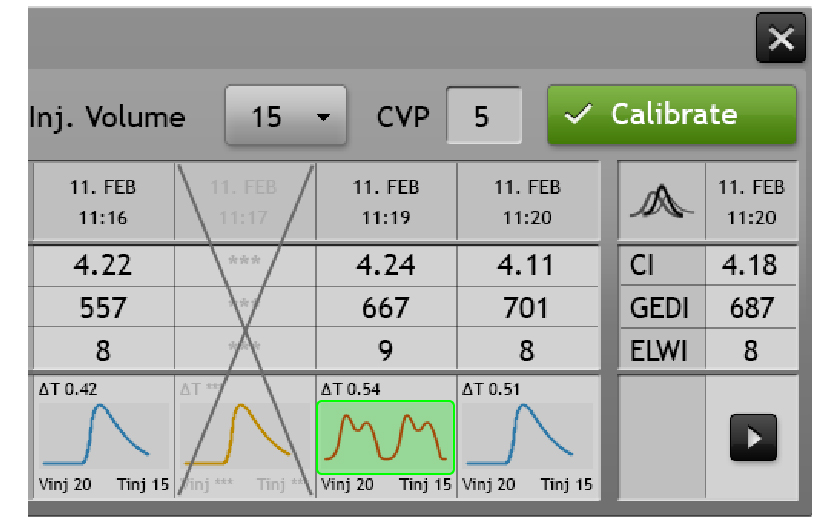Click the 4.22 value in first column
The width and height of the screenshot is (840, 523).
tap(103, 266)
